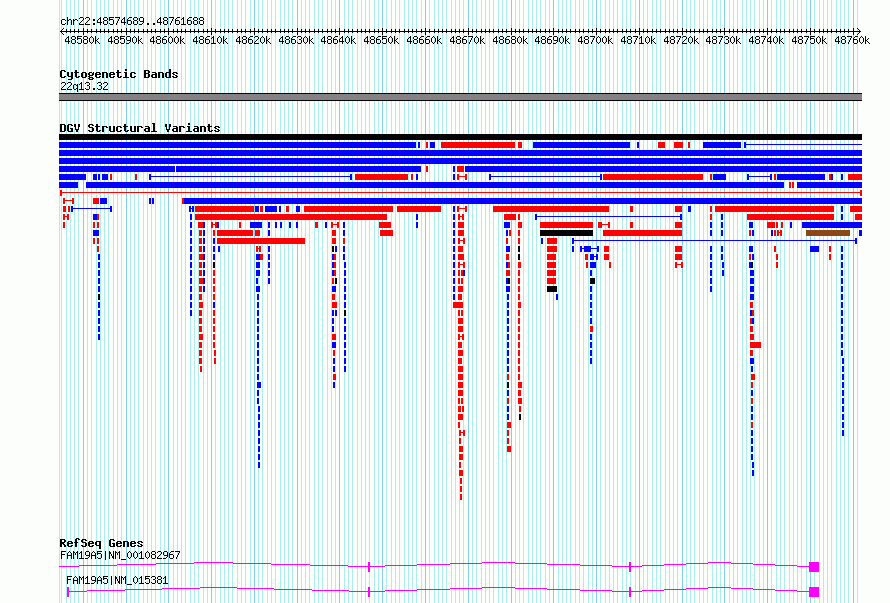Image resolution: width=890 pixels, height=603 pixels.
Task: Select the magenta end exon of NM_001082967
Action: point(814,567)
